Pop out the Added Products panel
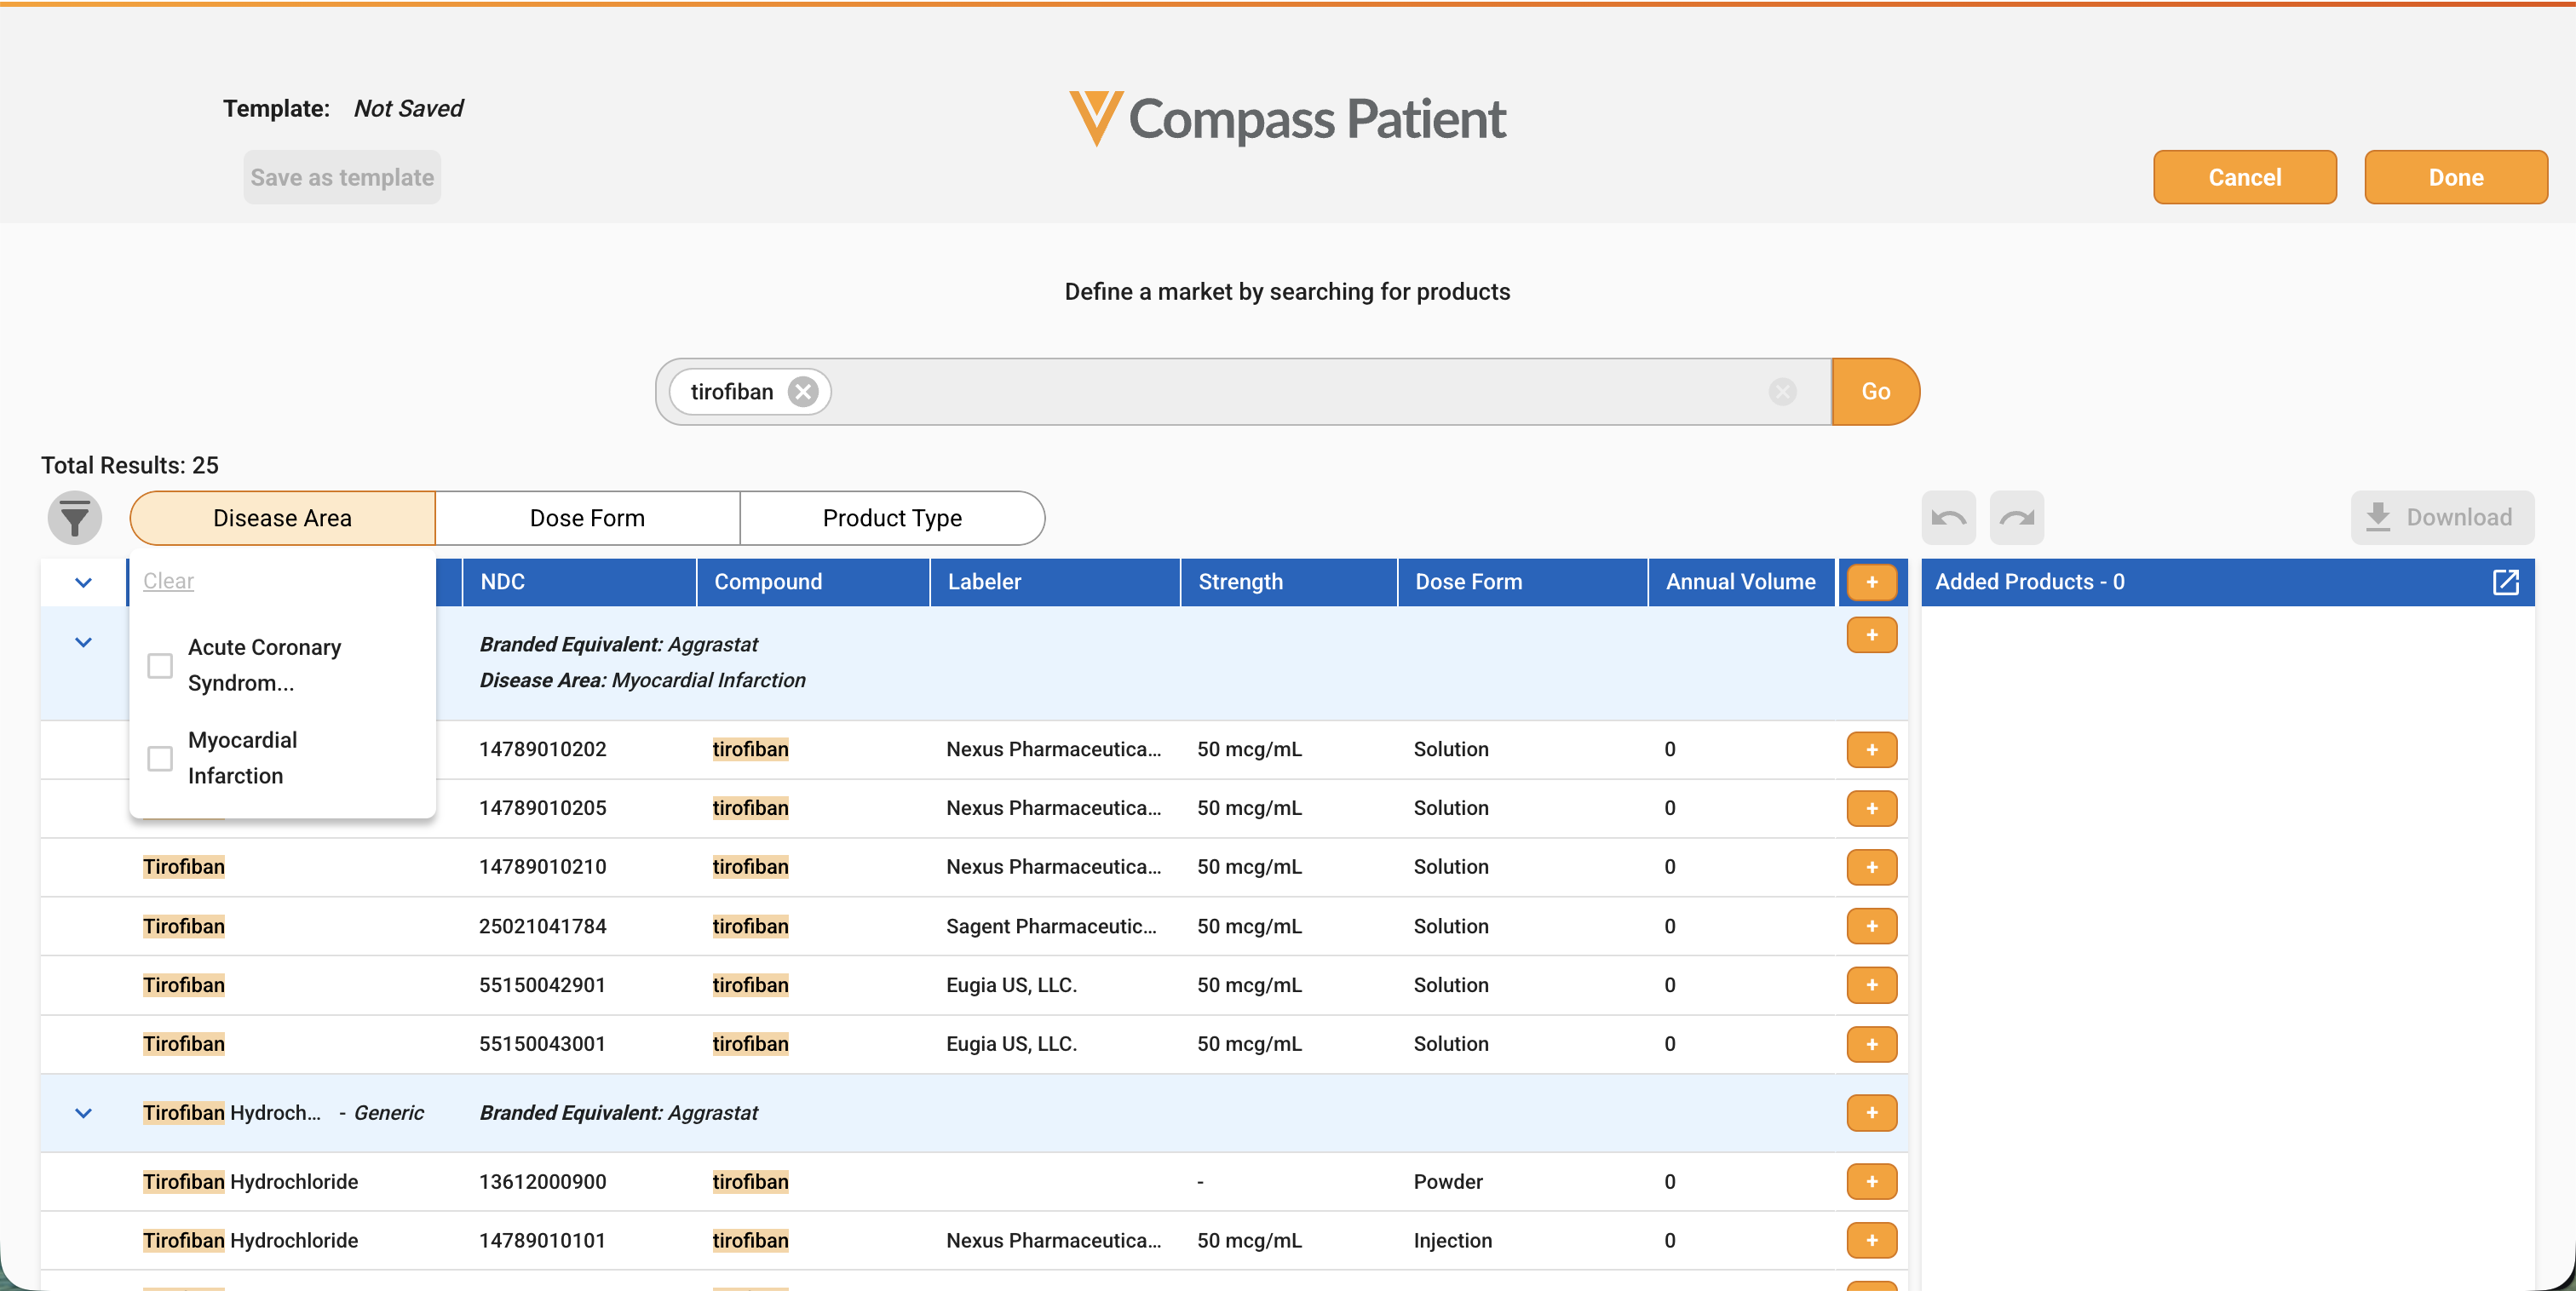The image size is (2576, 1291). tap(2505, 582)
